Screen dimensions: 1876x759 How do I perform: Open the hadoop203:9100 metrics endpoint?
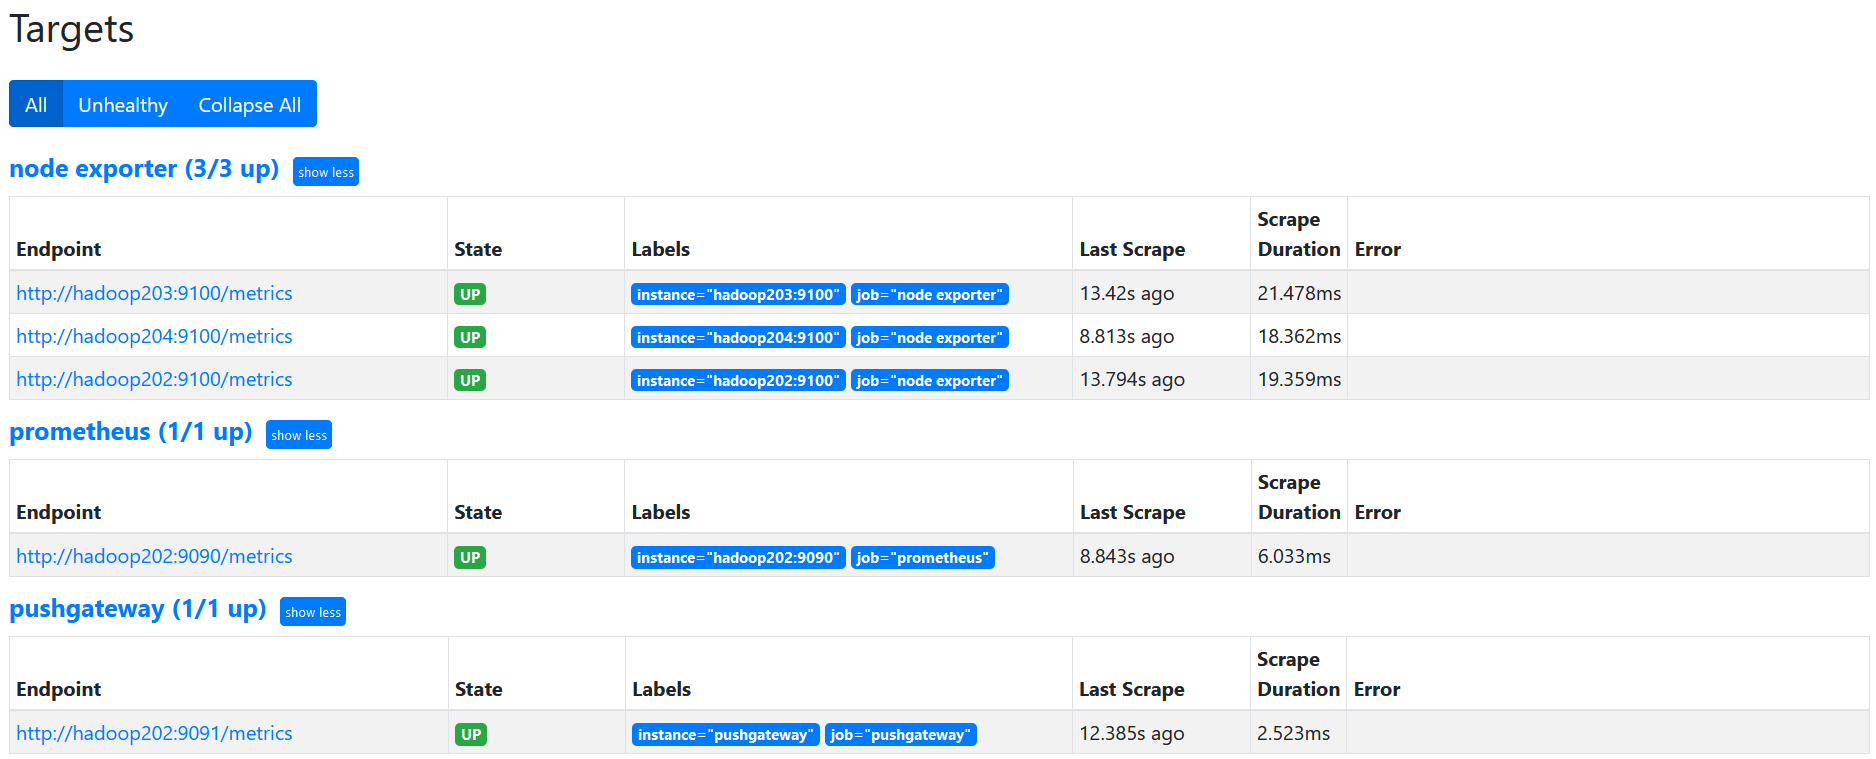coord(155,293)
